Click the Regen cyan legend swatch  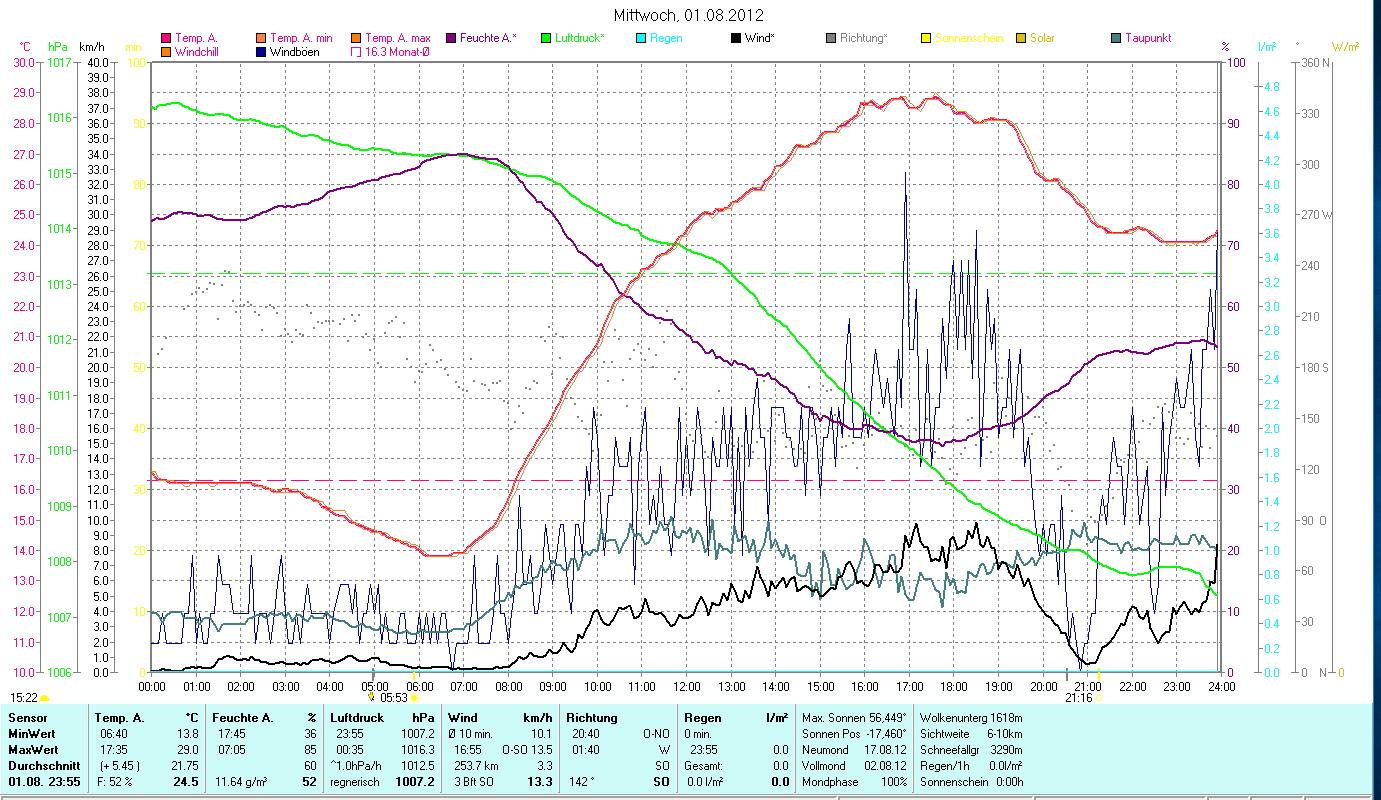coord(641,39)
